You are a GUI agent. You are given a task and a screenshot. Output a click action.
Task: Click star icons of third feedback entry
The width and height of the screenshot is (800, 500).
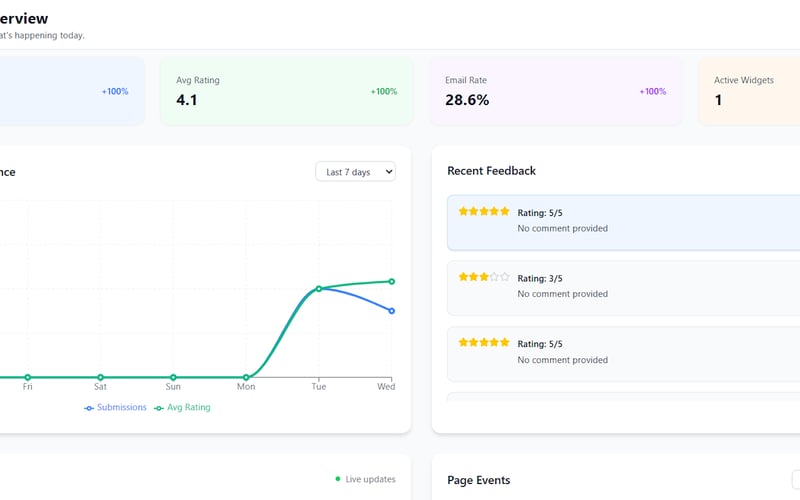484,342
